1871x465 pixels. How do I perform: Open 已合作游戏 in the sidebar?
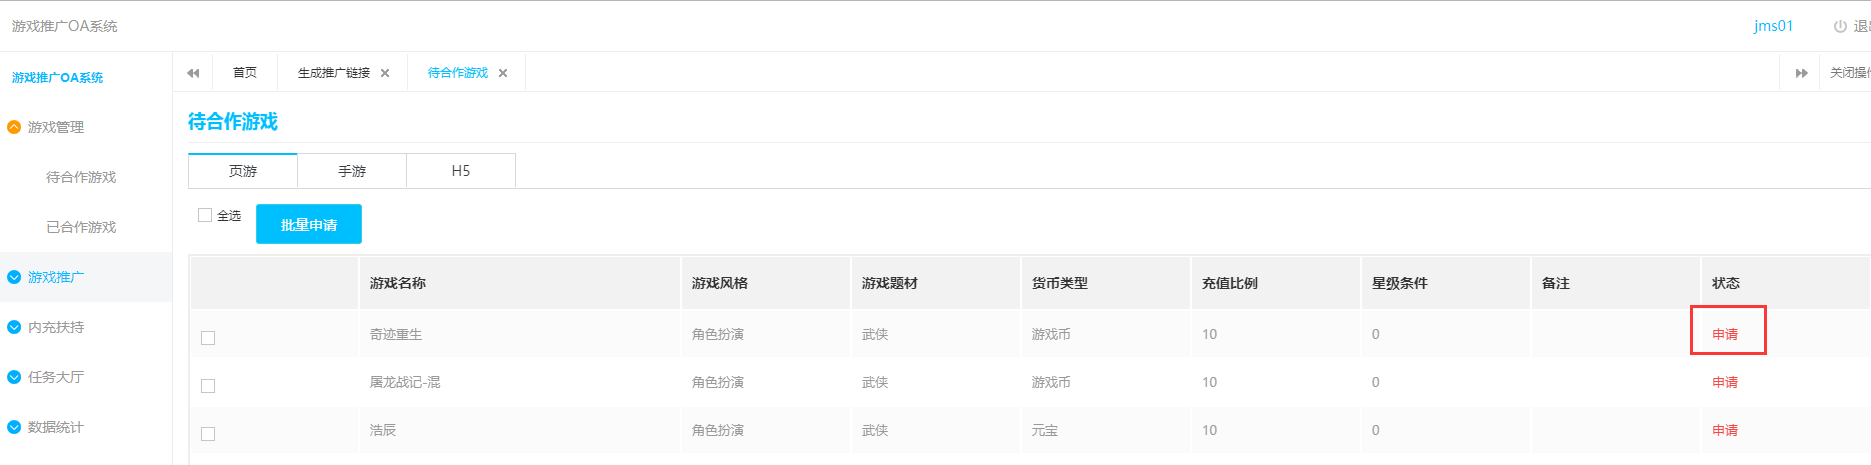pos(81,227)
